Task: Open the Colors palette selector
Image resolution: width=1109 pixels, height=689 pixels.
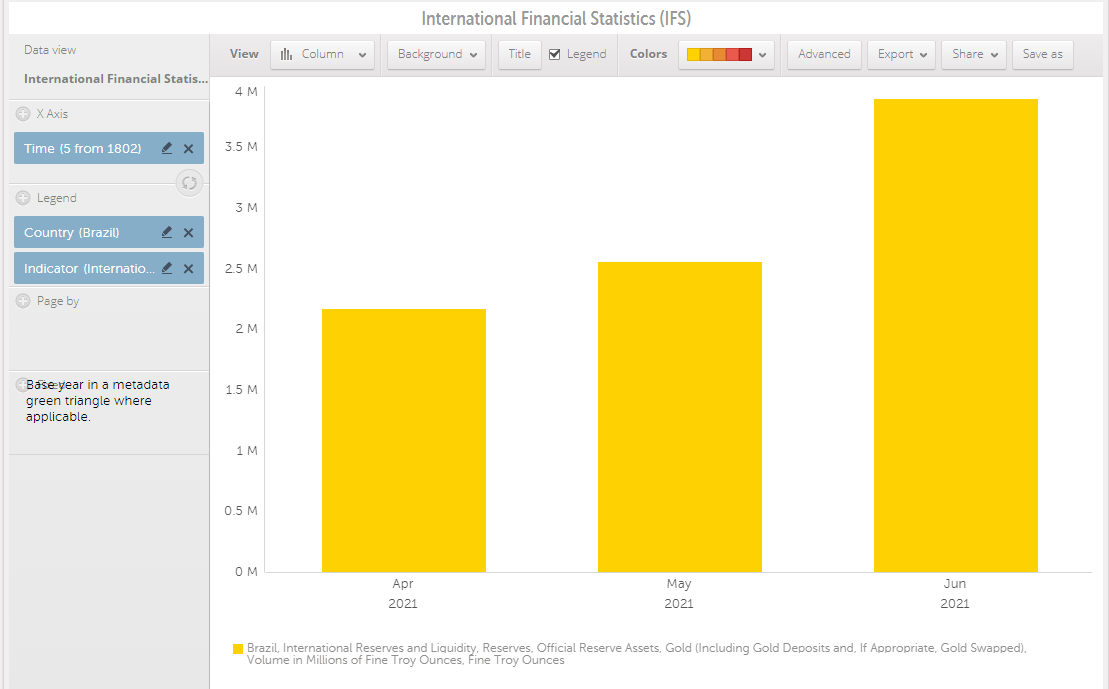Action: click(x=727, y=55)
